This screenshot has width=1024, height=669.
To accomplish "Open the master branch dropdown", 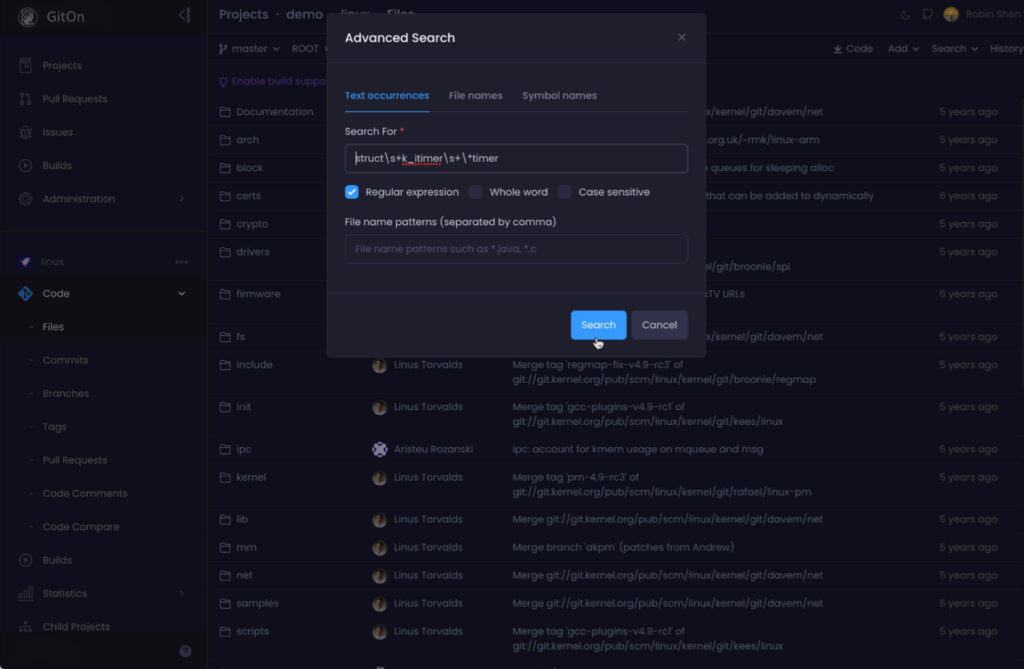I will pyautogui.click(x=249, y=48).
